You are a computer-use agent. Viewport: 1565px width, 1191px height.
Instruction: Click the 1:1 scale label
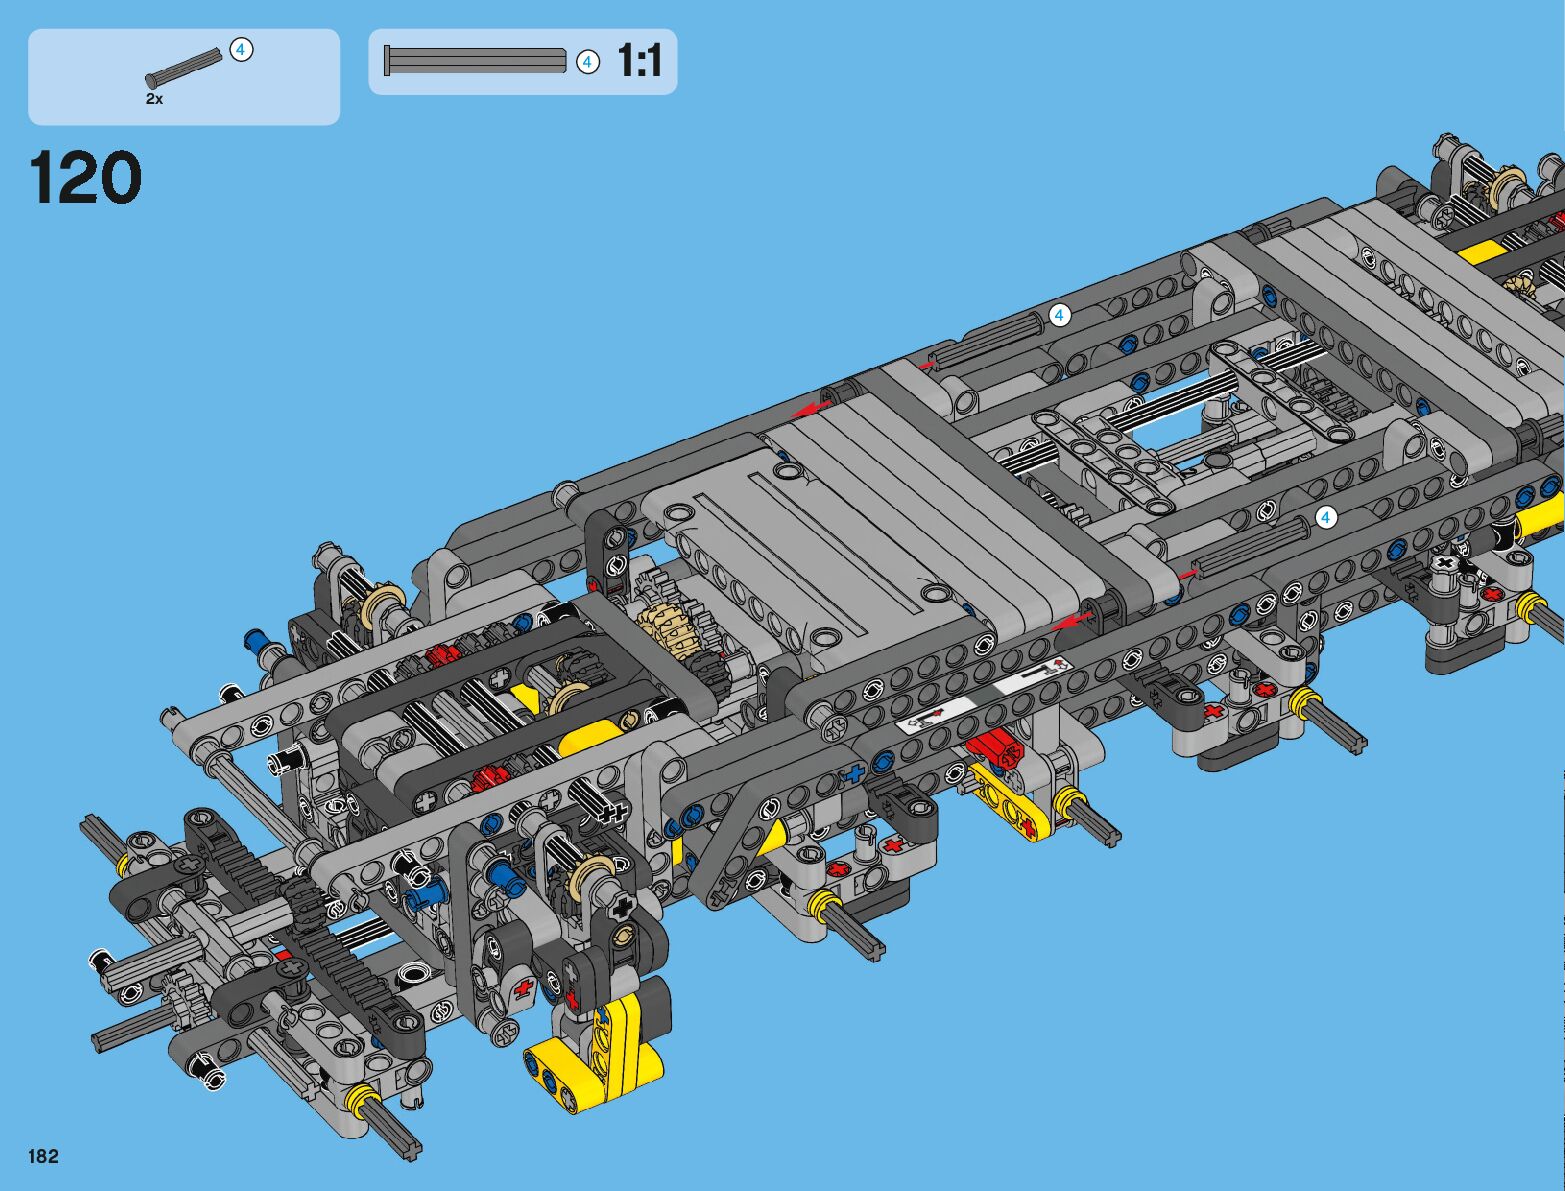point(639,61)
